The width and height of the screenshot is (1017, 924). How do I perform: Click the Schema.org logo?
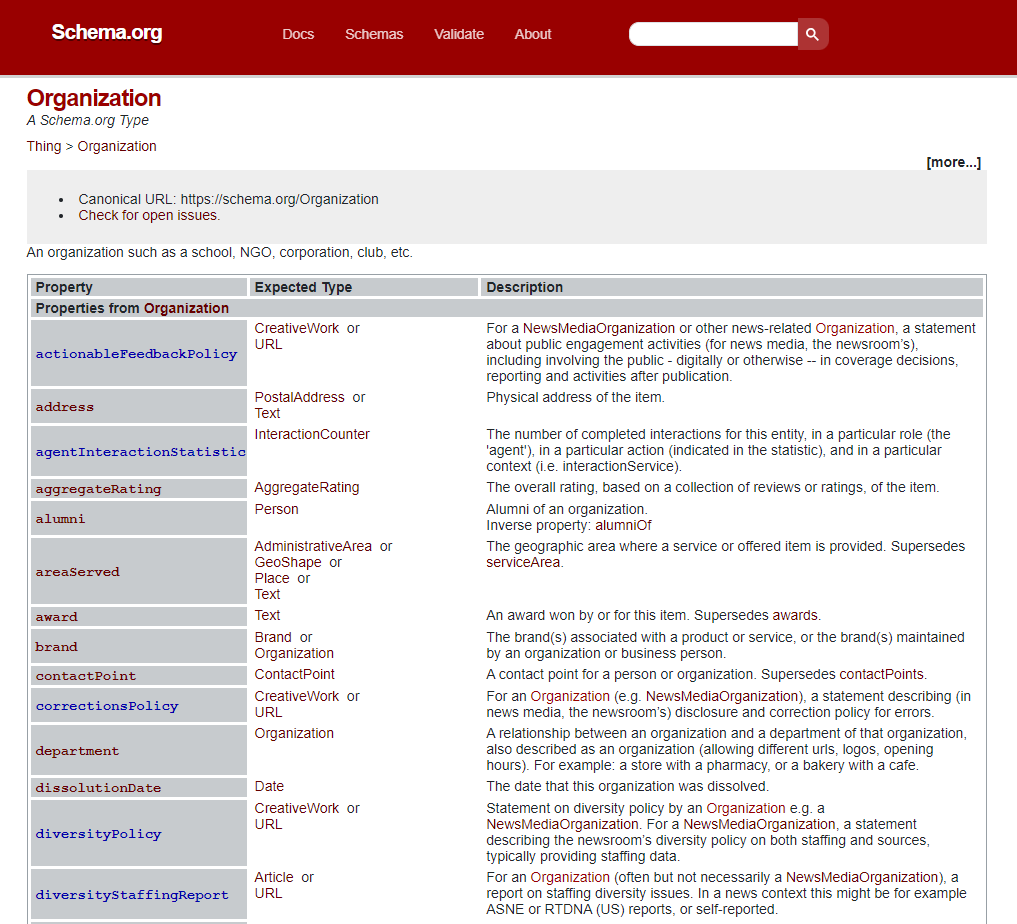tap(106, 33)
